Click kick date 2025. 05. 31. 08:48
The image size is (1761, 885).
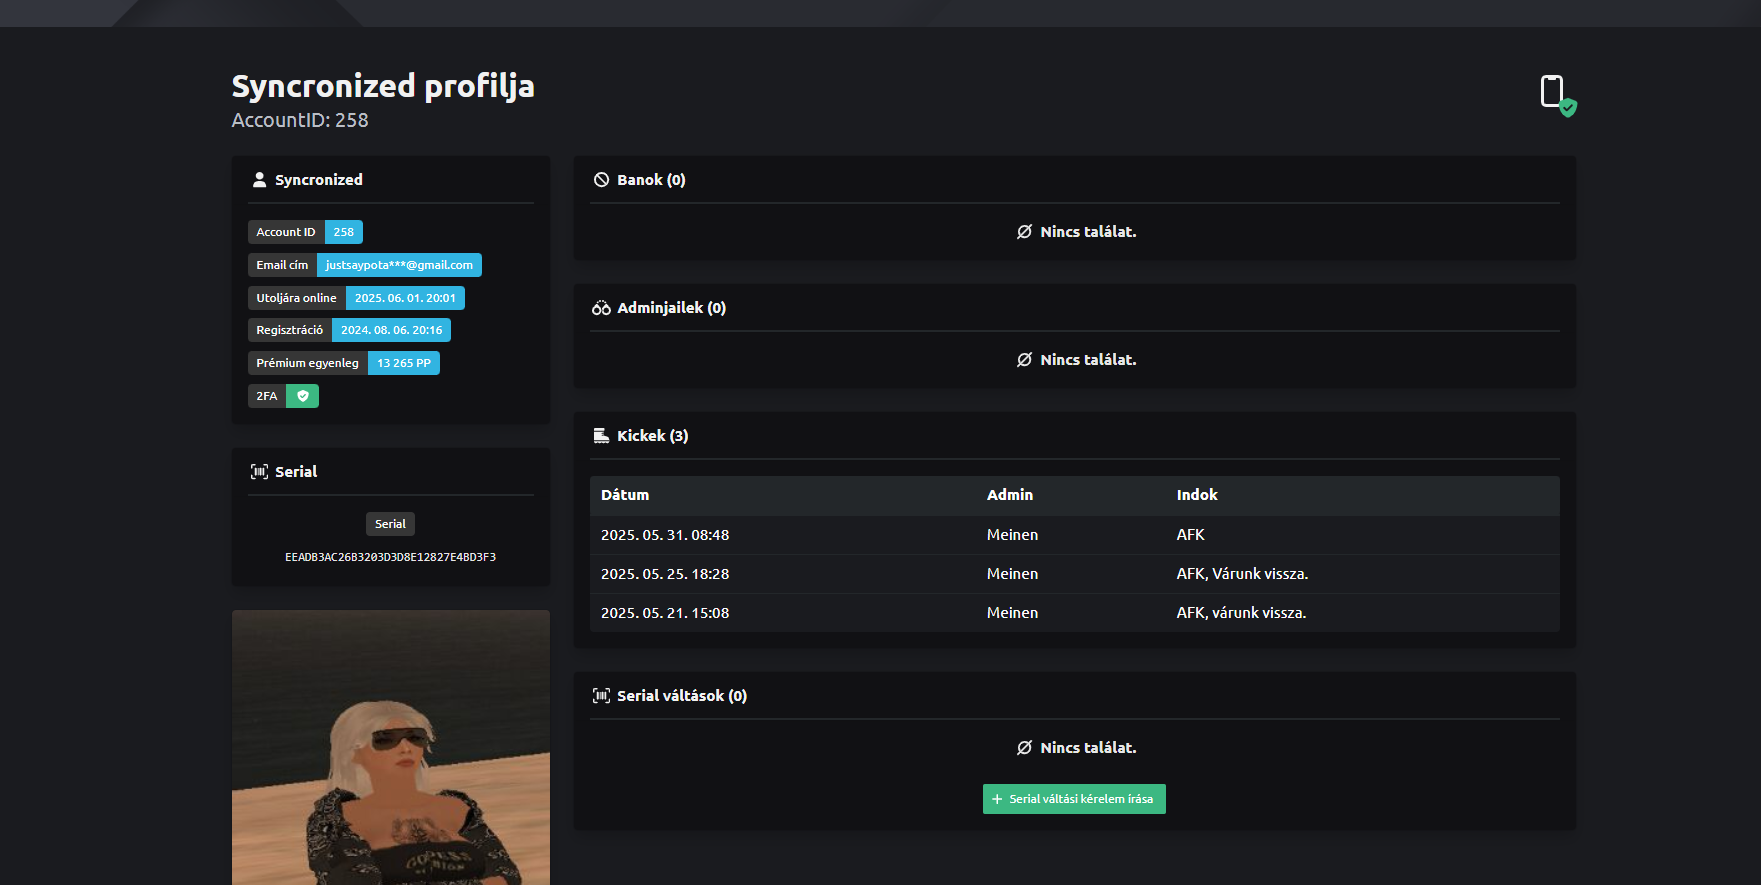(665, 535)
